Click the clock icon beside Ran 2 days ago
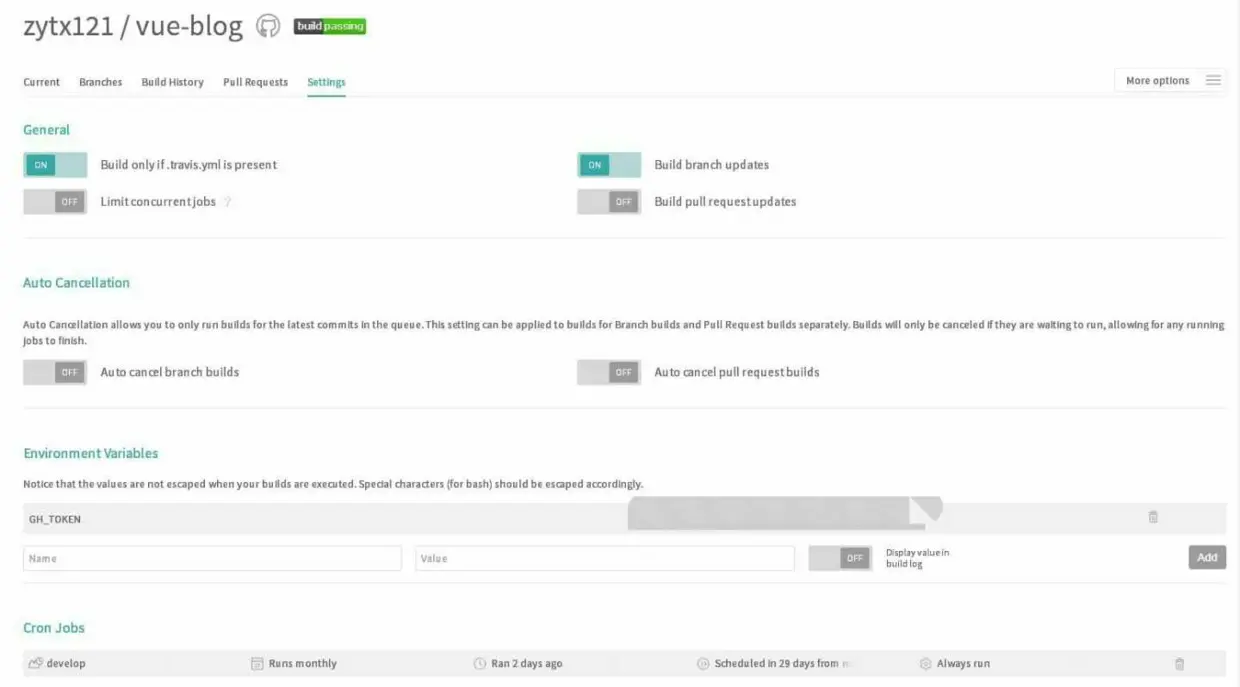 tap(480, 663)
